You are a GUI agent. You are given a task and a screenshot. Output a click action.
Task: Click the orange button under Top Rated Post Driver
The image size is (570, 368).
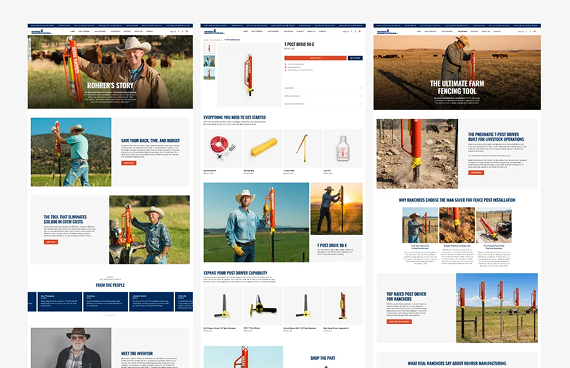399,321
